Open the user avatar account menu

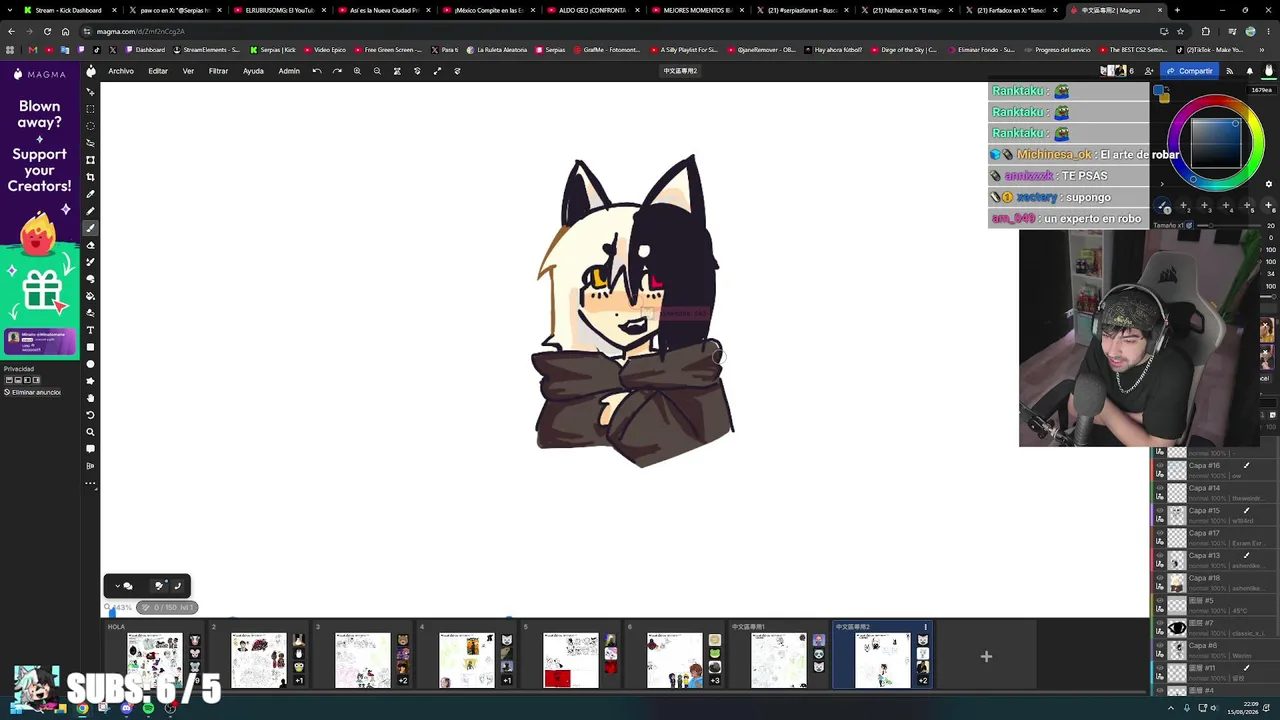[1268, 71]
